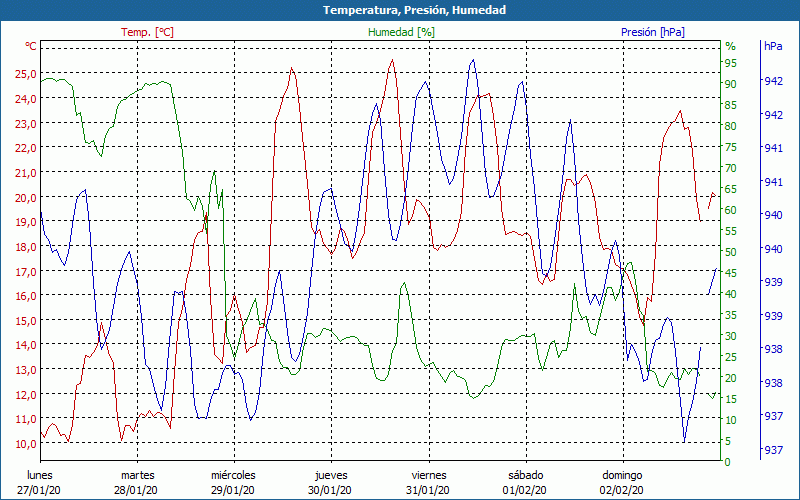Click the 'sábado' day label
This screenshot has width=800, height=500.
pos(526,476)
